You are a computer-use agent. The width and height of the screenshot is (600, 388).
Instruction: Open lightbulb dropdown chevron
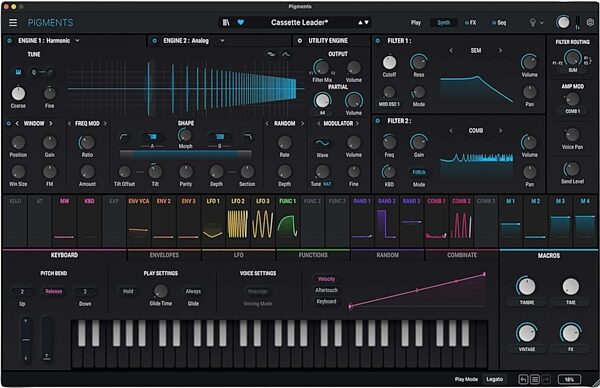click(x=541, y=23)
